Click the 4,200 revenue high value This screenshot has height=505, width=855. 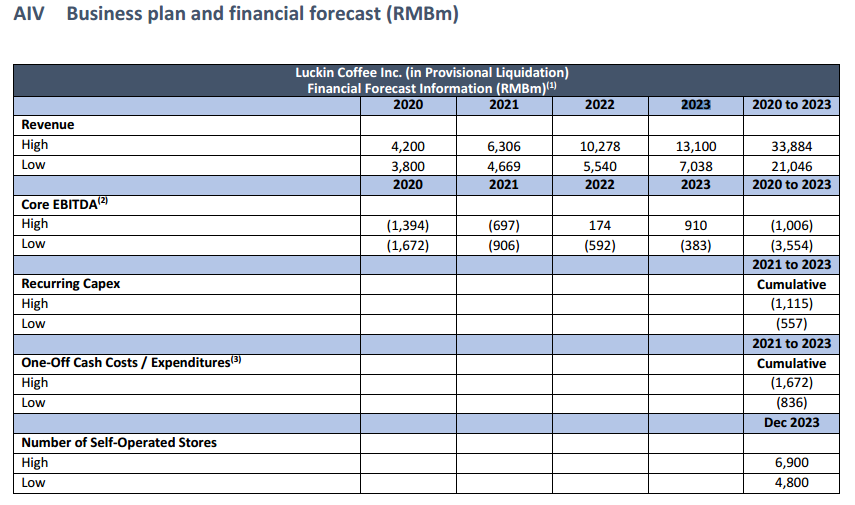click(x=407, y=145)
